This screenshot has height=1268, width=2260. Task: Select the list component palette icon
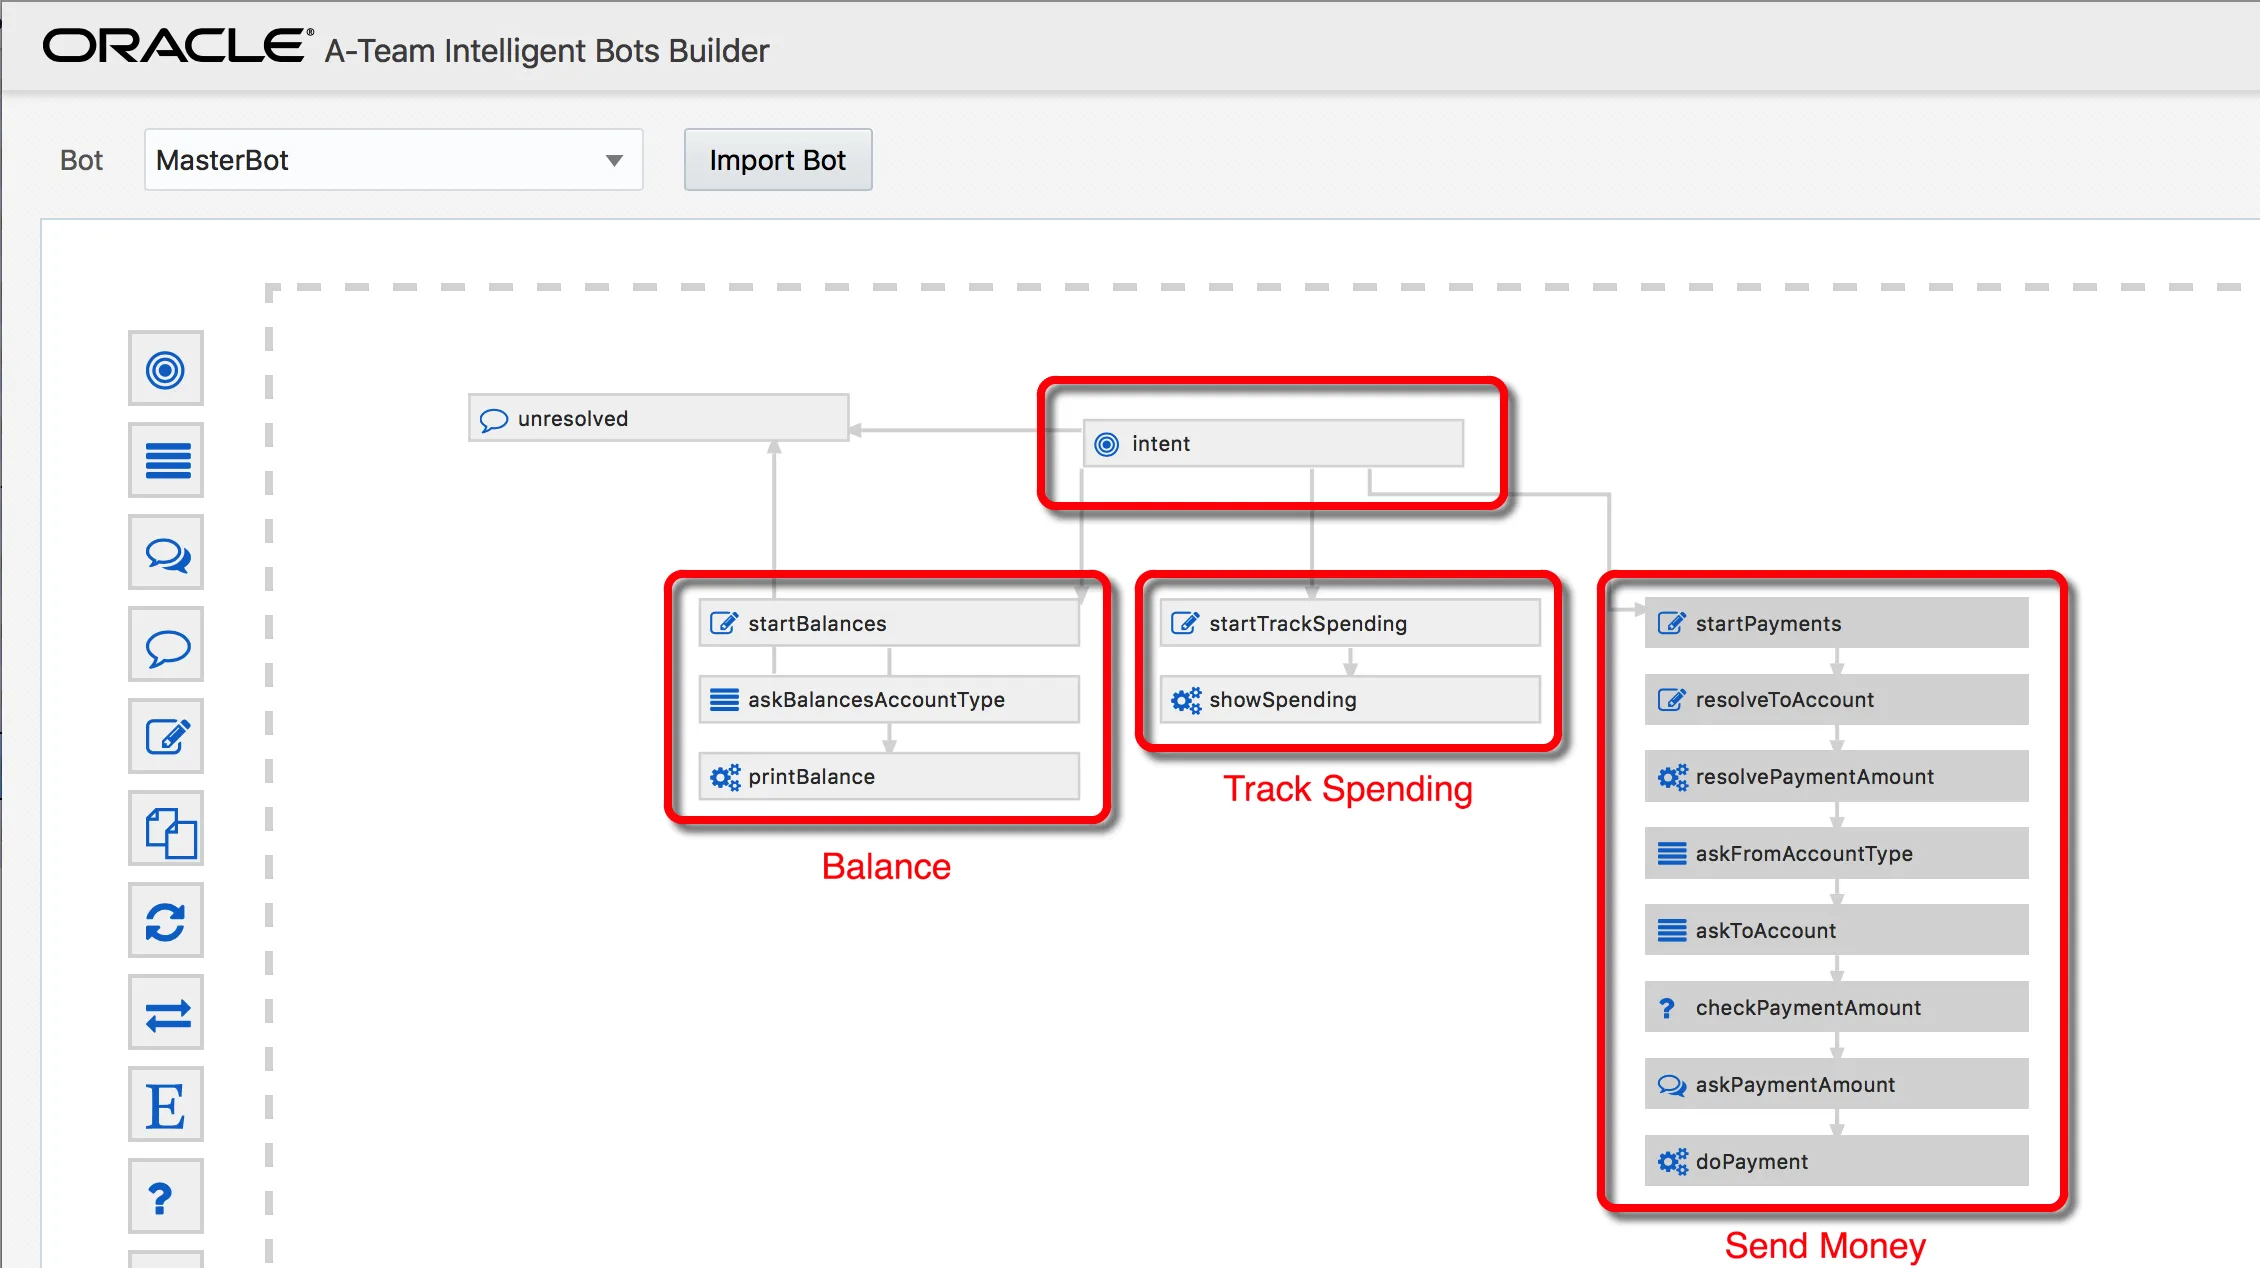(166, 461)
